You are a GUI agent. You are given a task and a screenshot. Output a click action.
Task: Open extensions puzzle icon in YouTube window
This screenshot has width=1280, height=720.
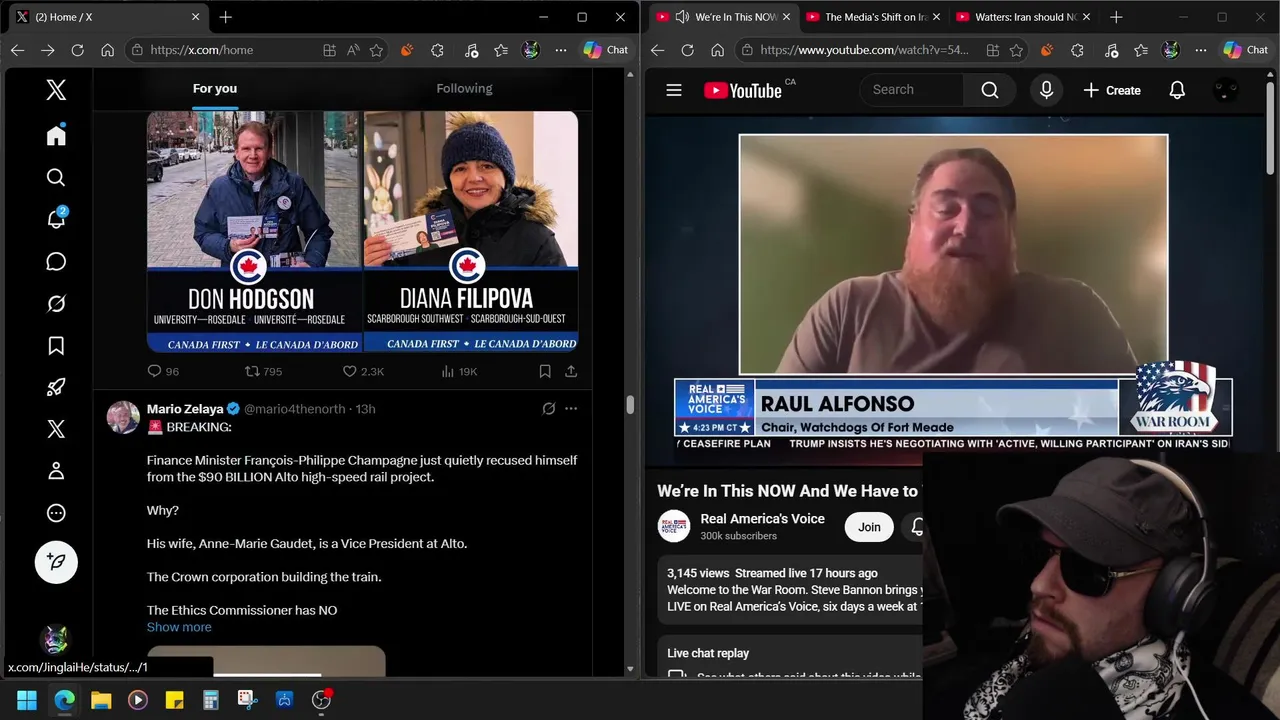pyautogui.click(x=1077, y=50)
